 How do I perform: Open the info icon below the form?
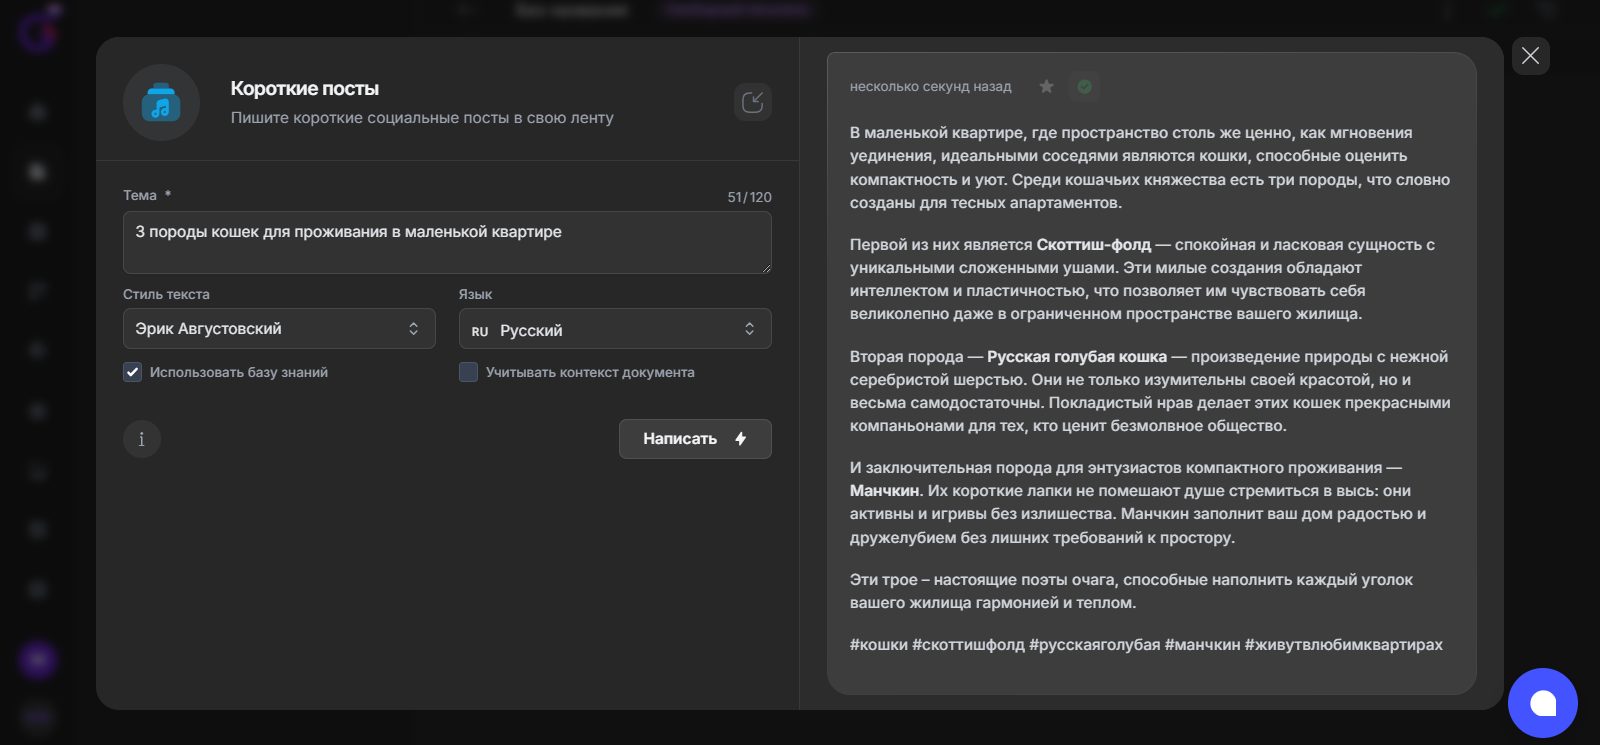pyautogui.click(x=142, y=439)
